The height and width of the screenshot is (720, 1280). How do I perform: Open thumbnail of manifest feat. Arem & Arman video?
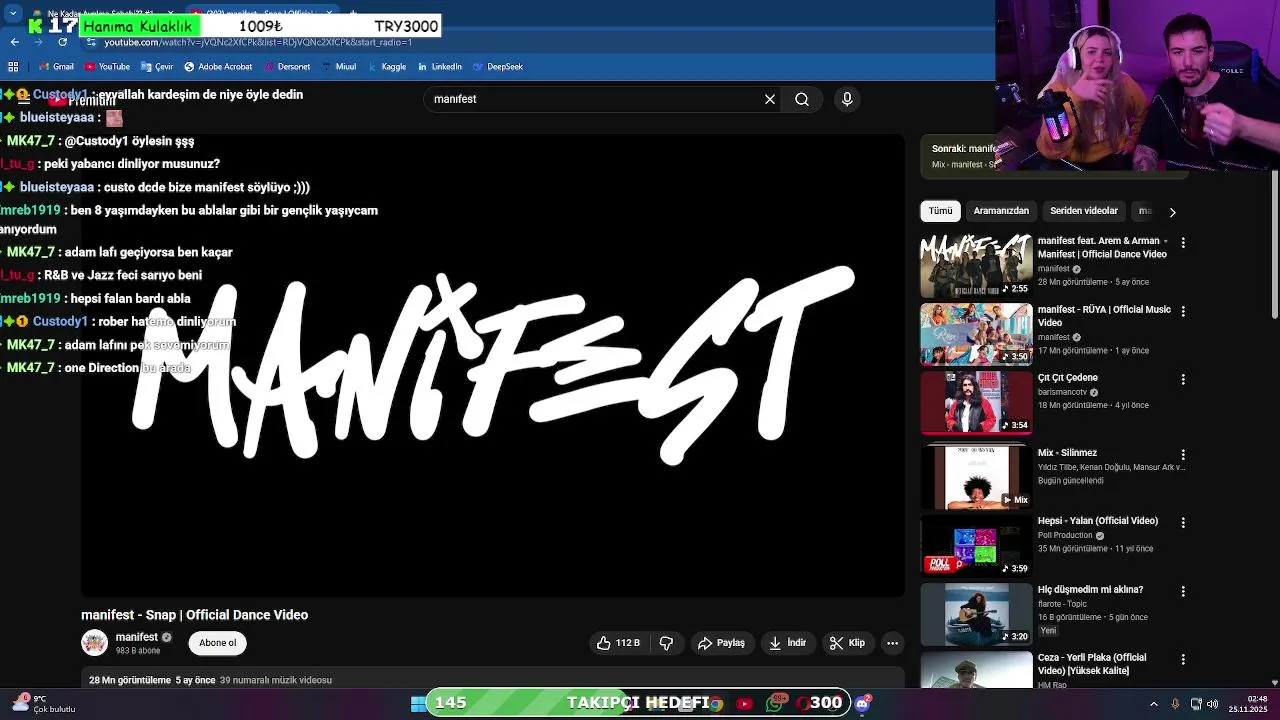pos(976,266)
